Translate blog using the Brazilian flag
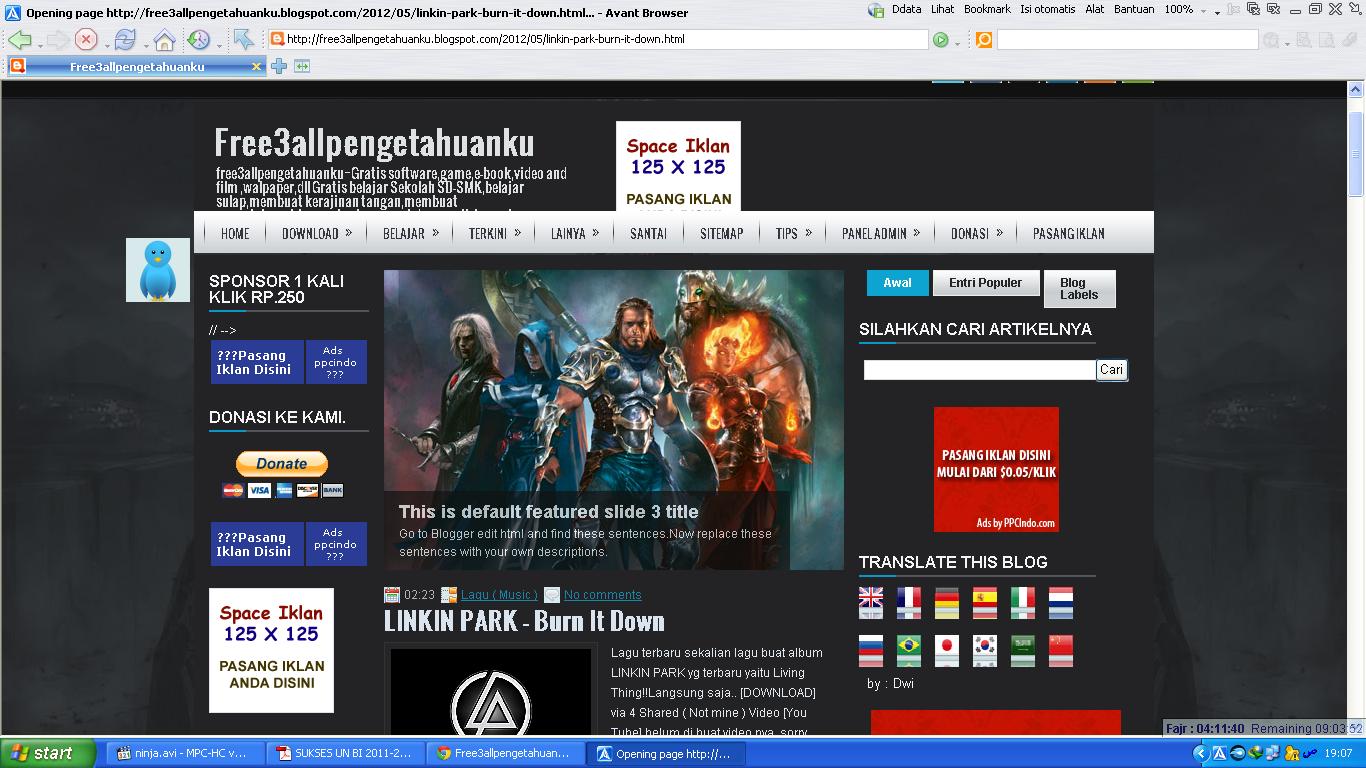 coord(909,651)
